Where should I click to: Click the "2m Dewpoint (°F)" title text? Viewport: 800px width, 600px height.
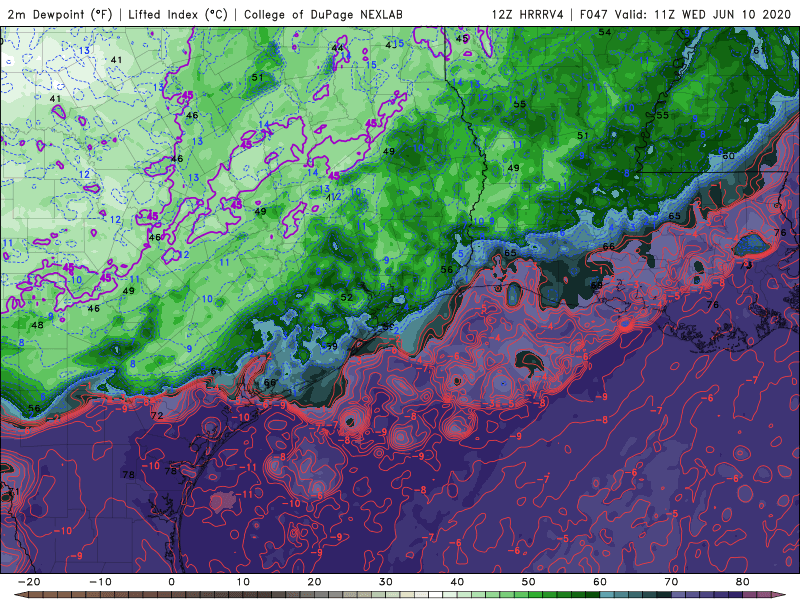coord(60,14)
